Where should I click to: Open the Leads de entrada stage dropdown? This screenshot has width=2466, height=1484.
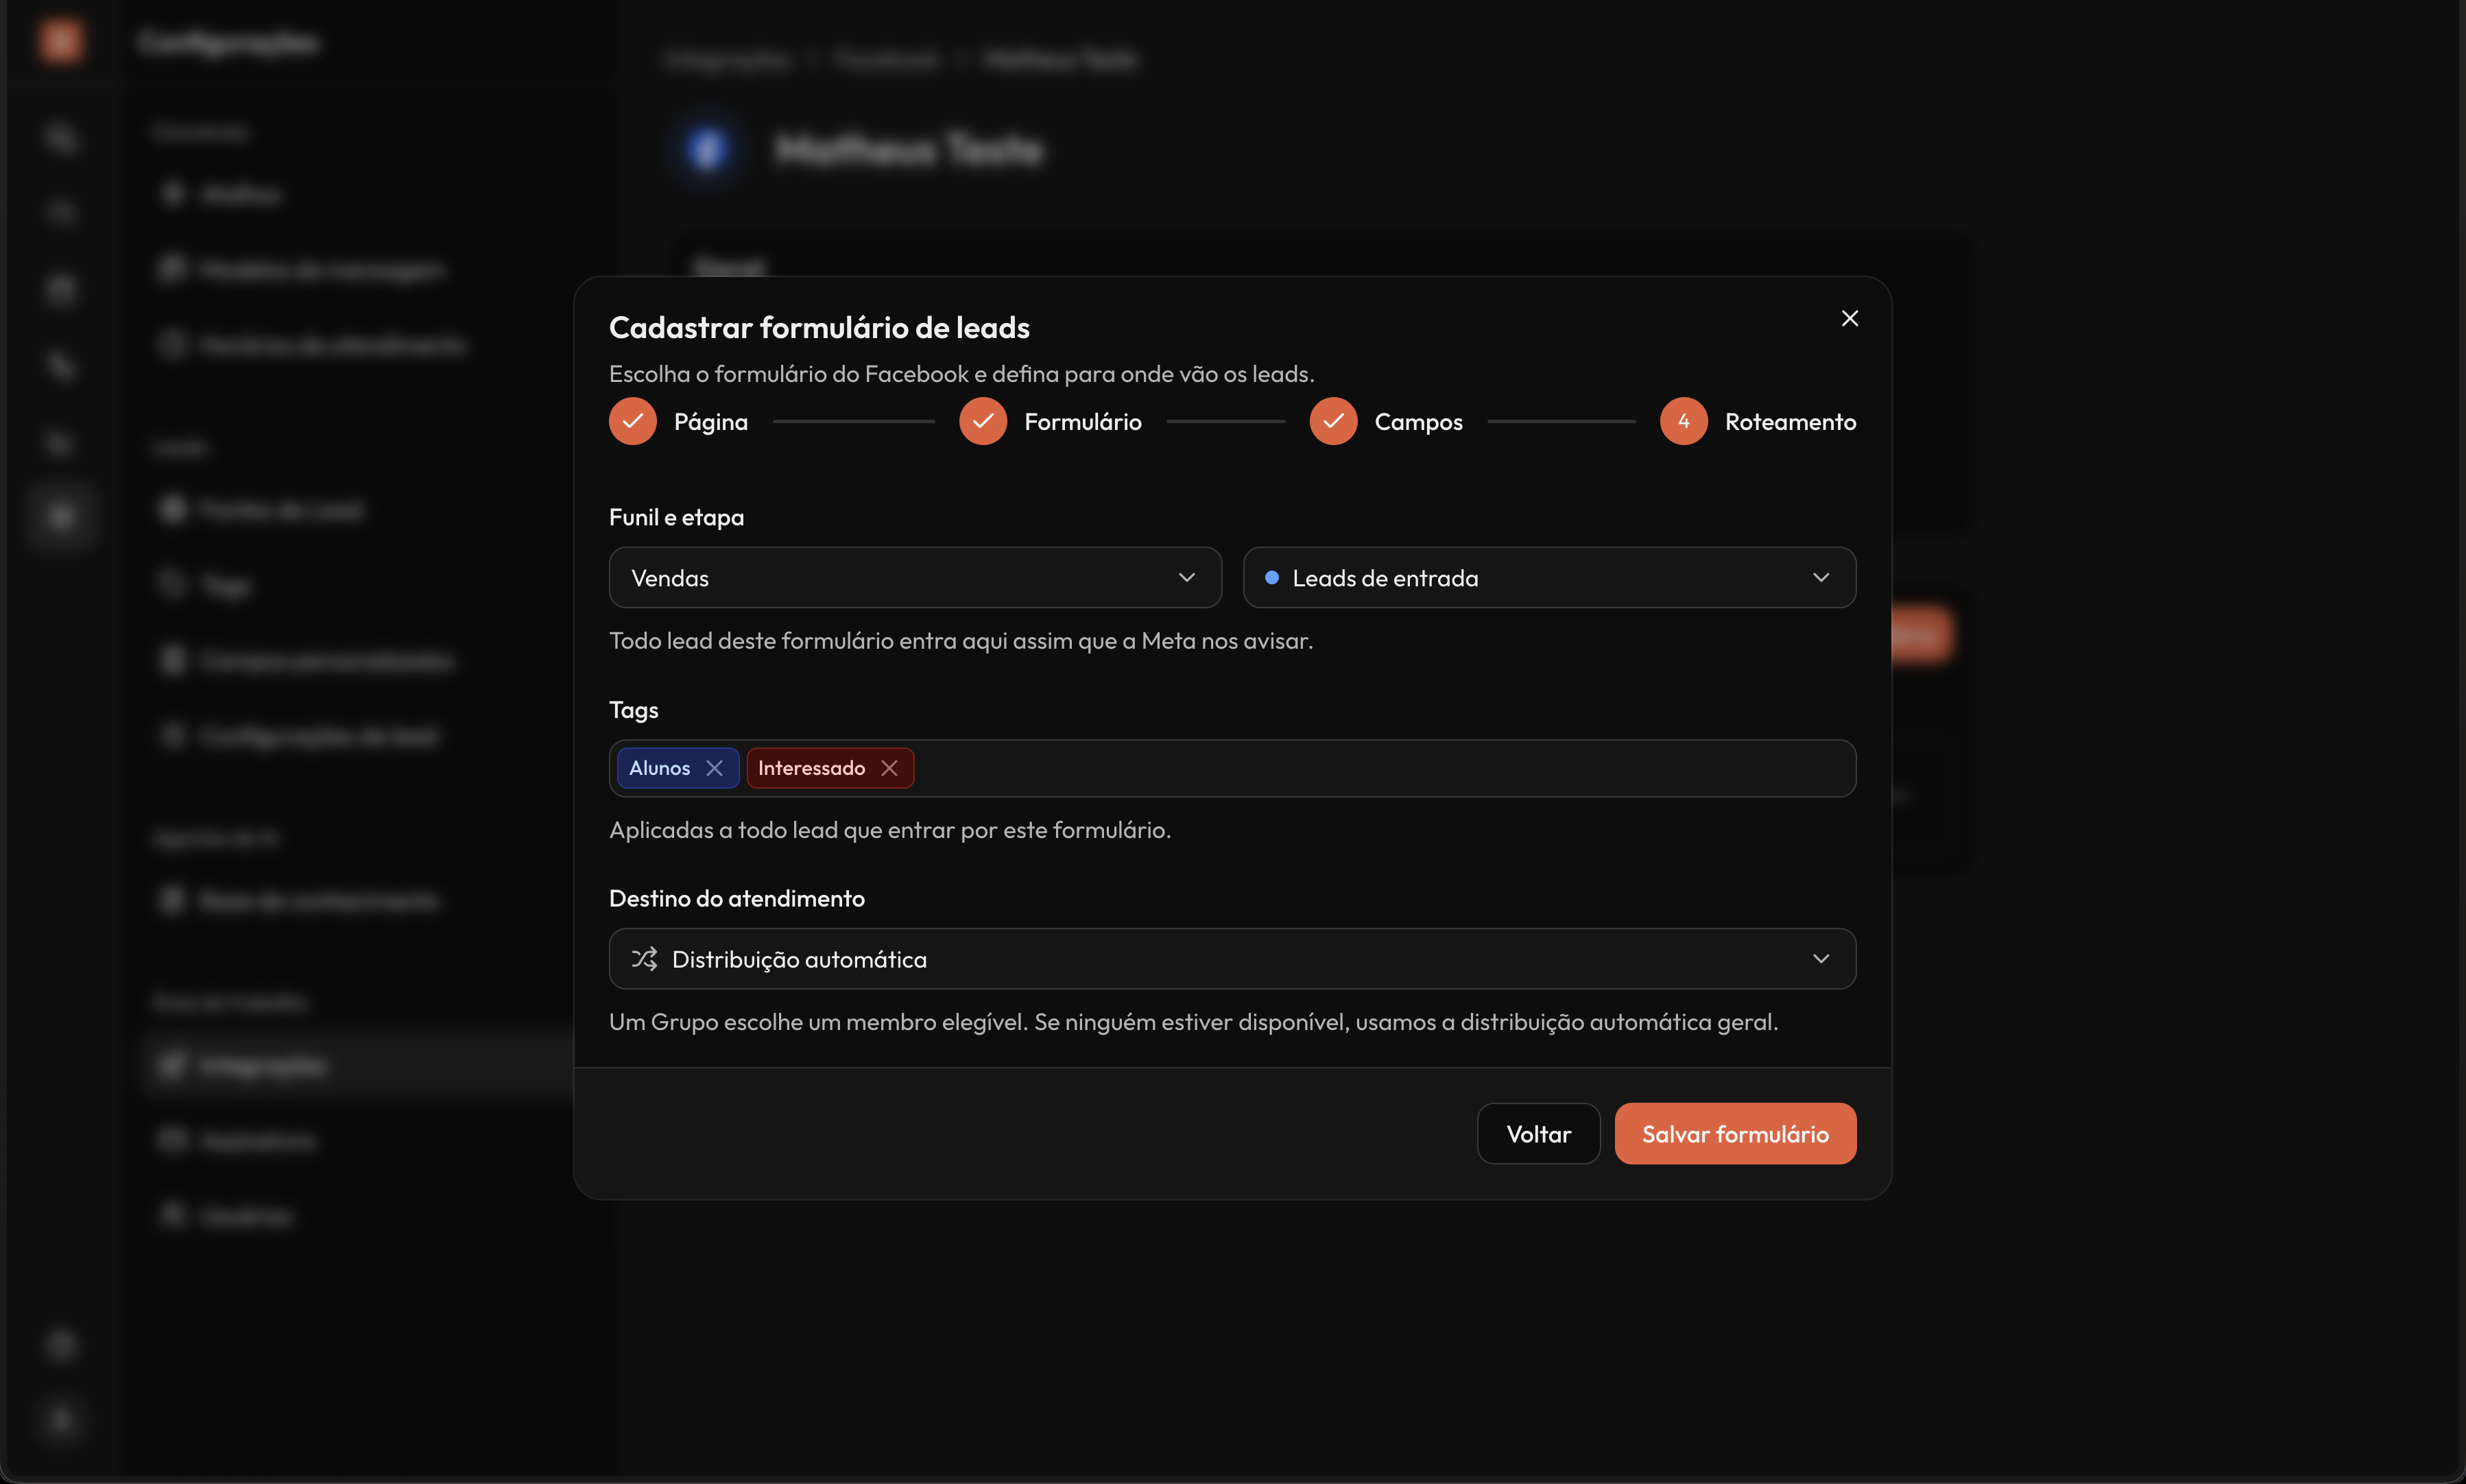tap(1549, 577)
